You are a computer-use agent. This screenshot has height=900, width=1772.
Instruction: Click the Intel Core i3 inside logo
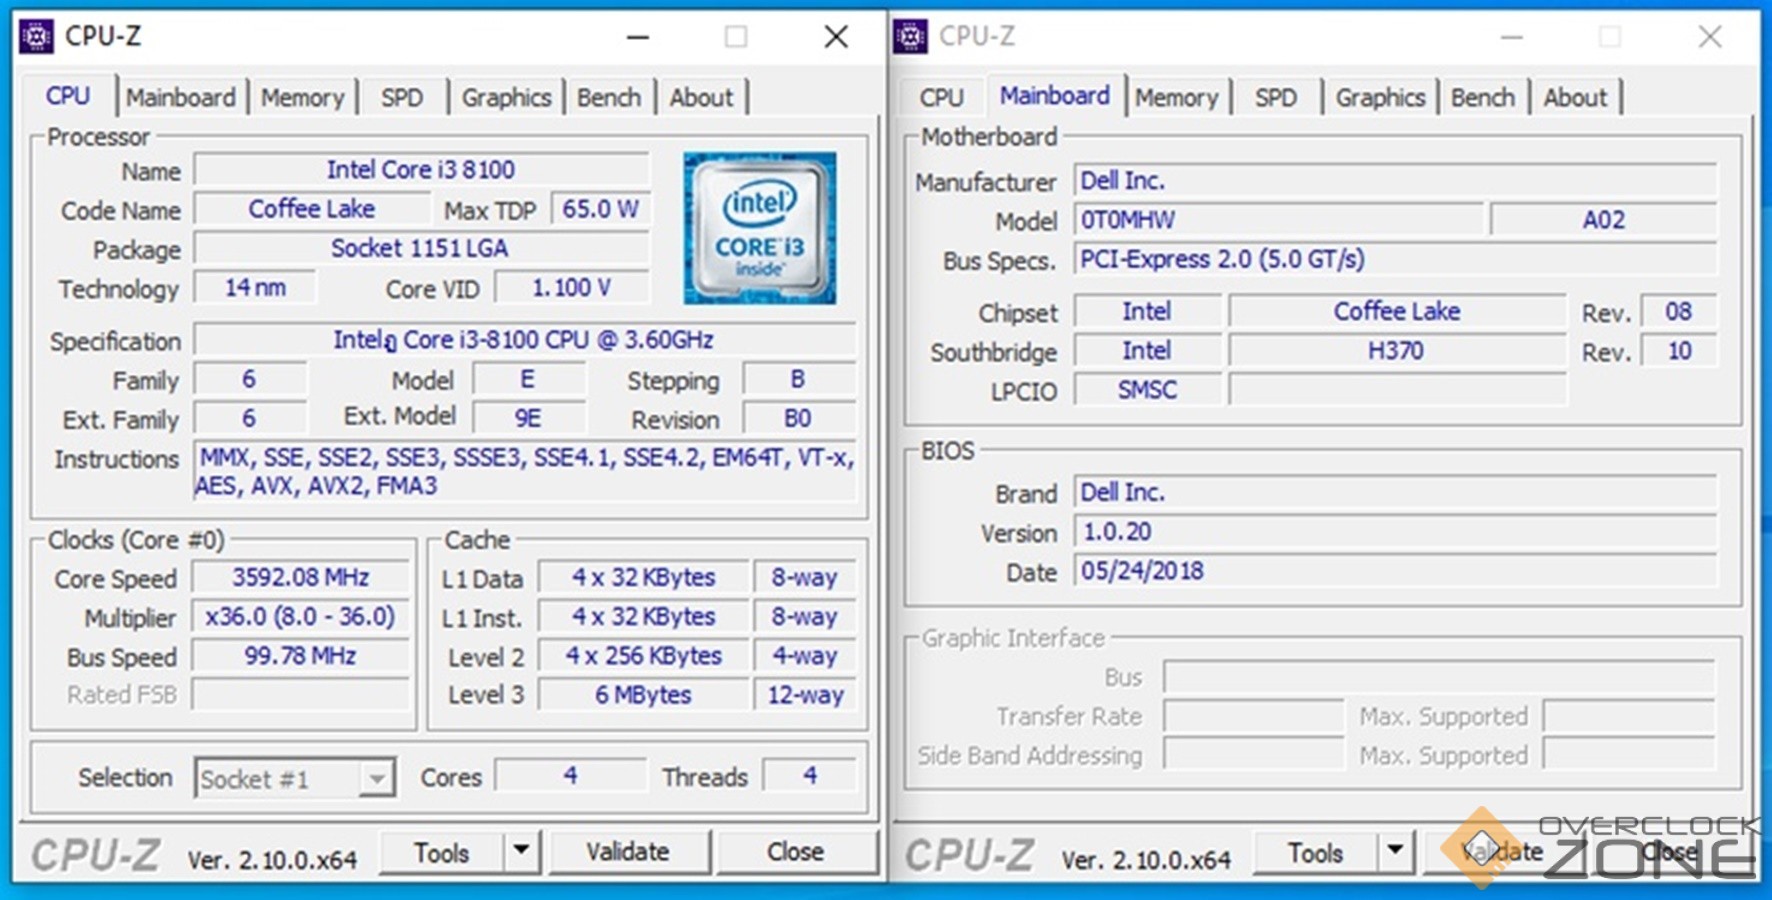click(x=759, y=228)
